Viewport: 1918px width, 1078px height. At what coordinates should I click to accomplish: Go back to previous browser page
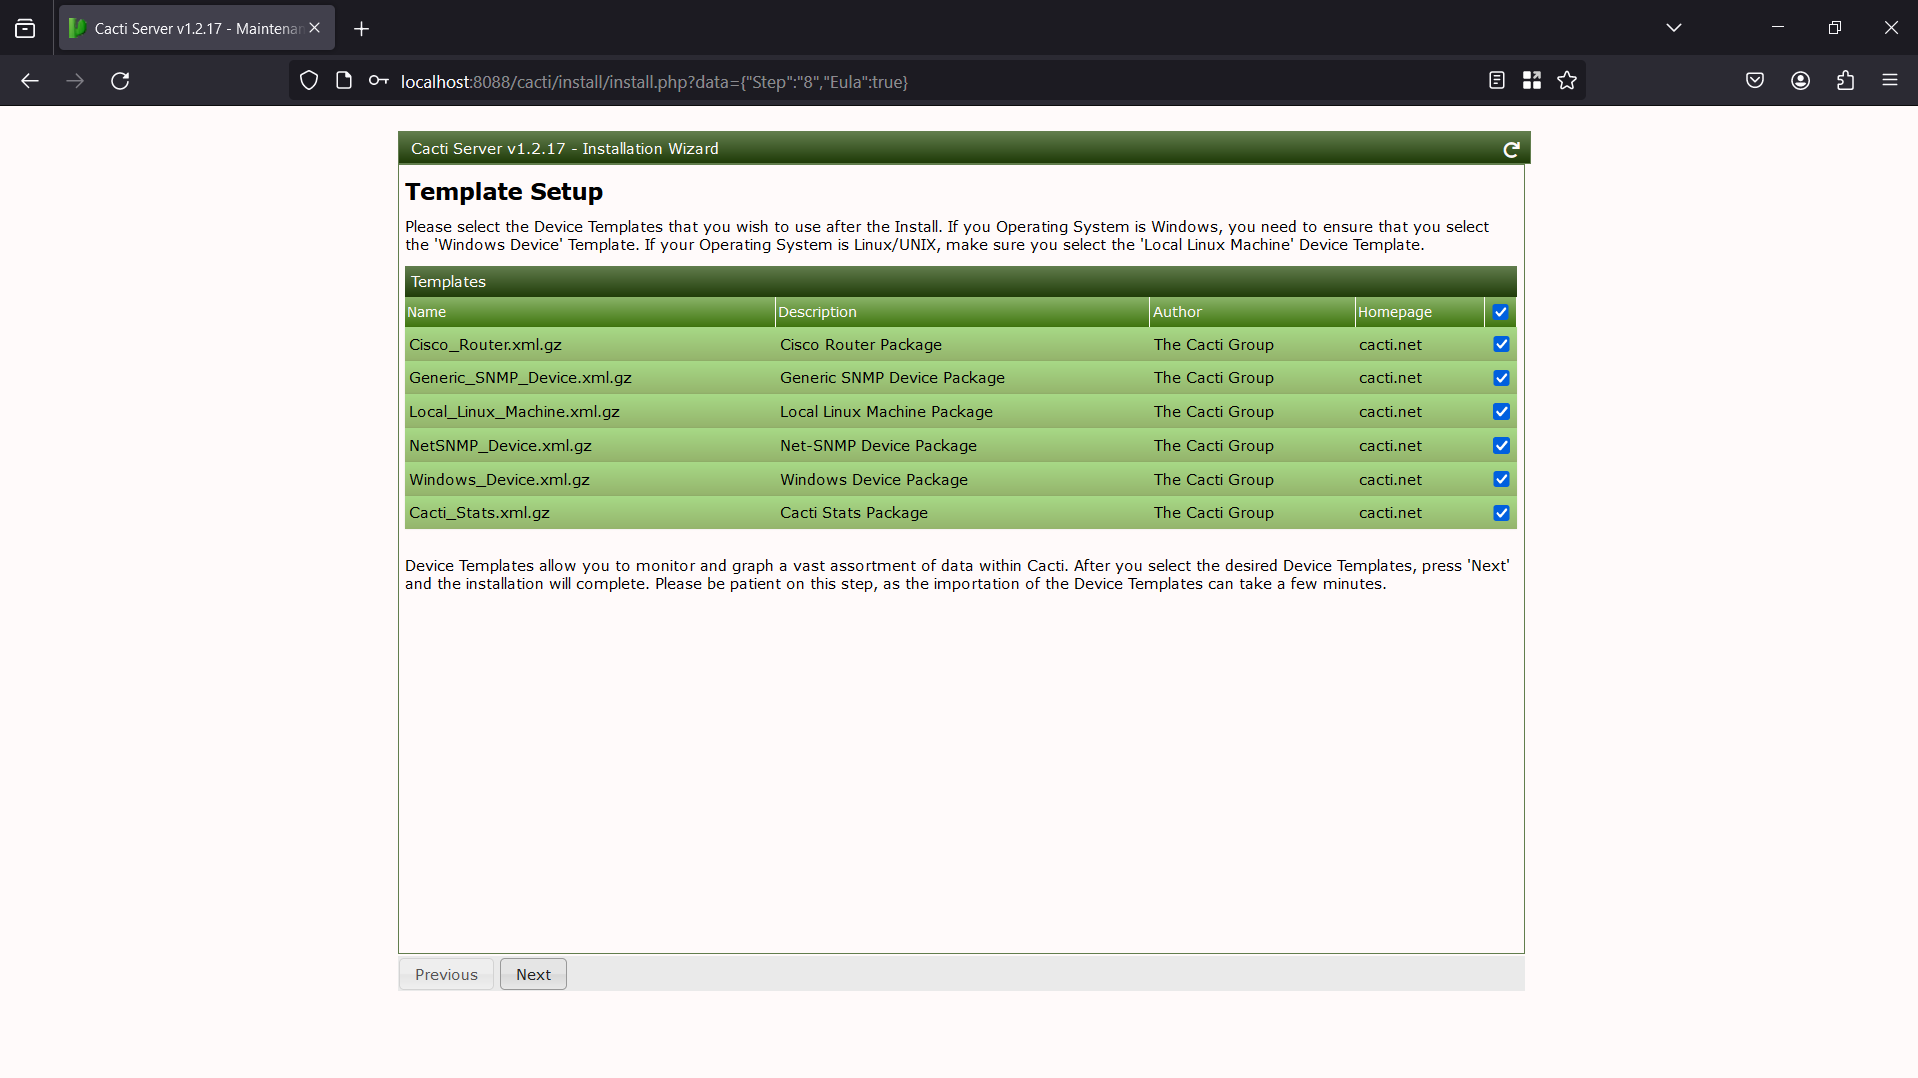[x=30, y=81]
